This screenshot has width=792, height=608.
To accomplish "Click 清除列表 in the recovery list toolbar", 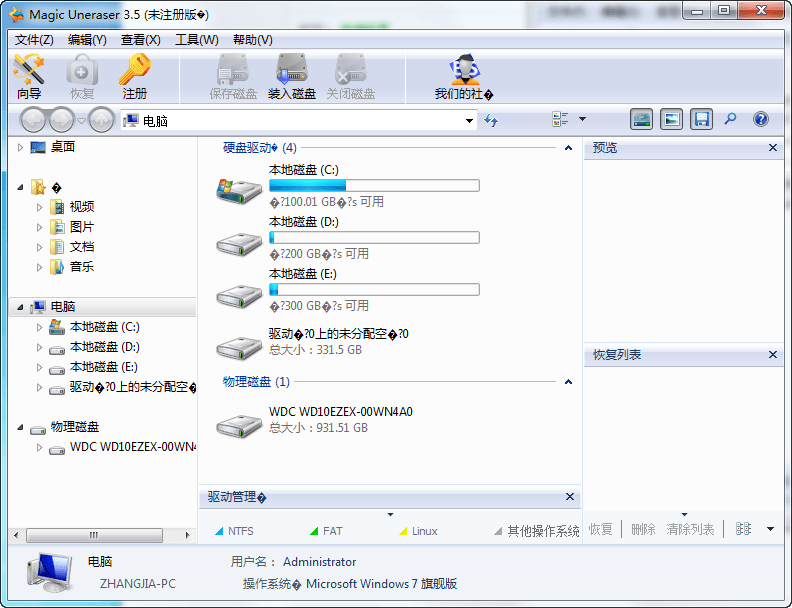I will click(690, 529).
